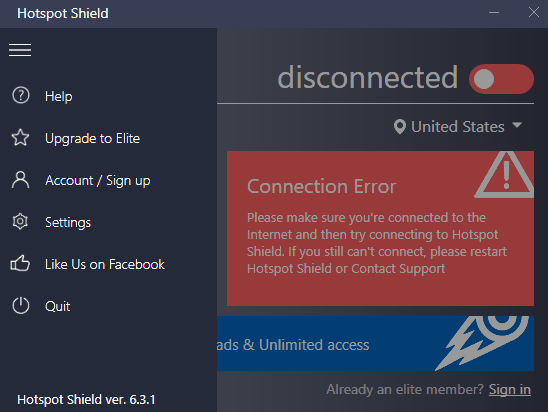Collapse the hamburger menu icon
This screenshot has width=548, height=412.
[x=20, y=50]
